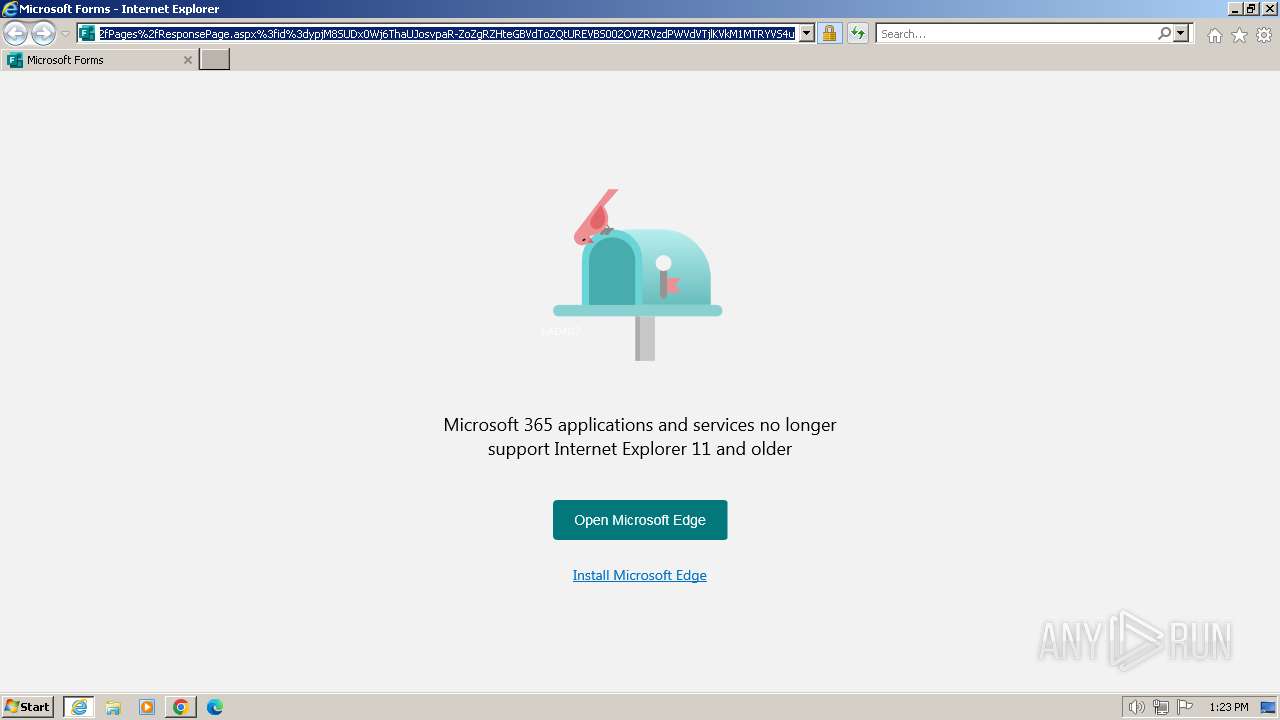
Task: Open the network tray icon
Action: (1161, 707)
